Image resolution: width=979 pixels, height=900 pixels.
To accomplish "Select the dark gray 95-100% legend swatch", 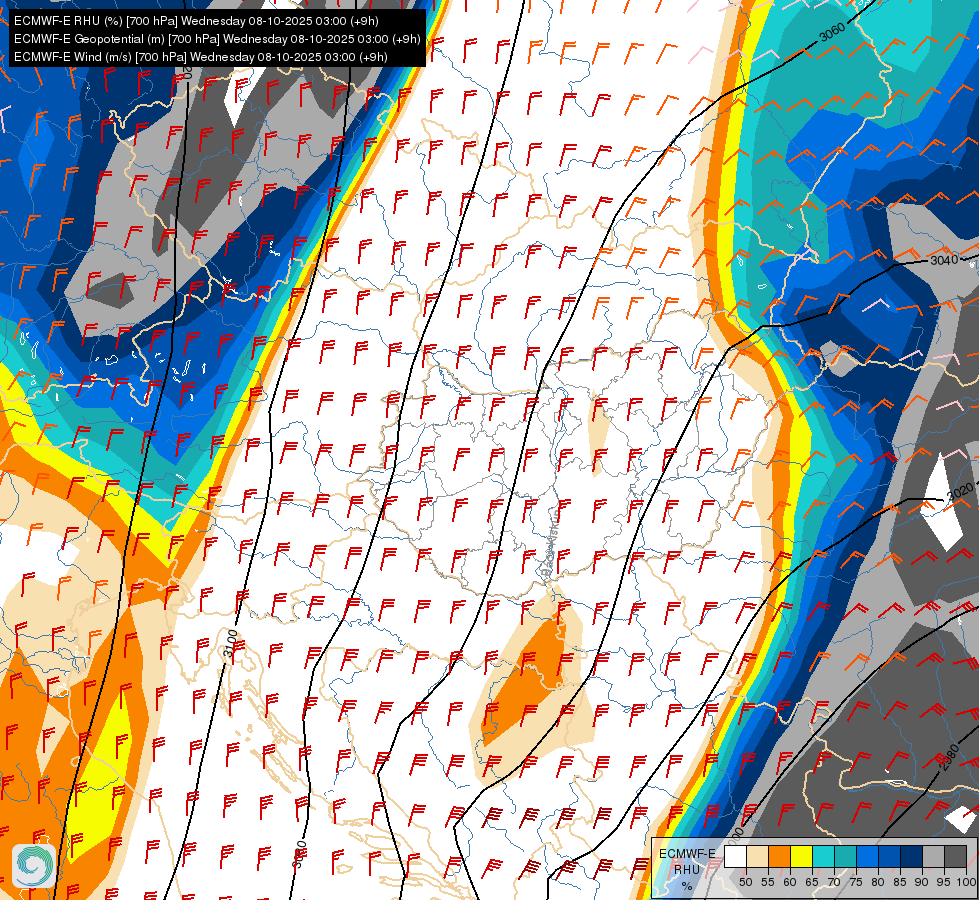I will click(x=955, y=856).
